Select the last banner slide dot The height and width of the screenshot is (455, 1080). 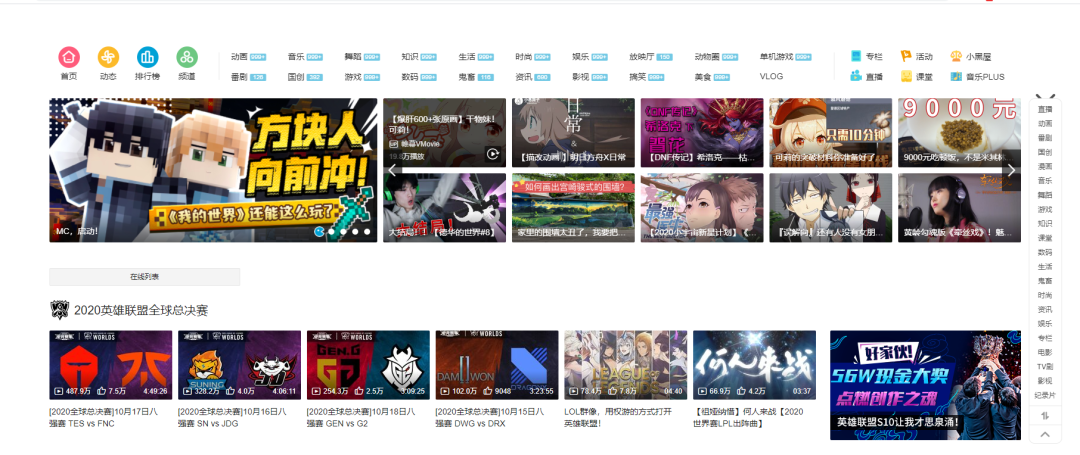point(367,232)
